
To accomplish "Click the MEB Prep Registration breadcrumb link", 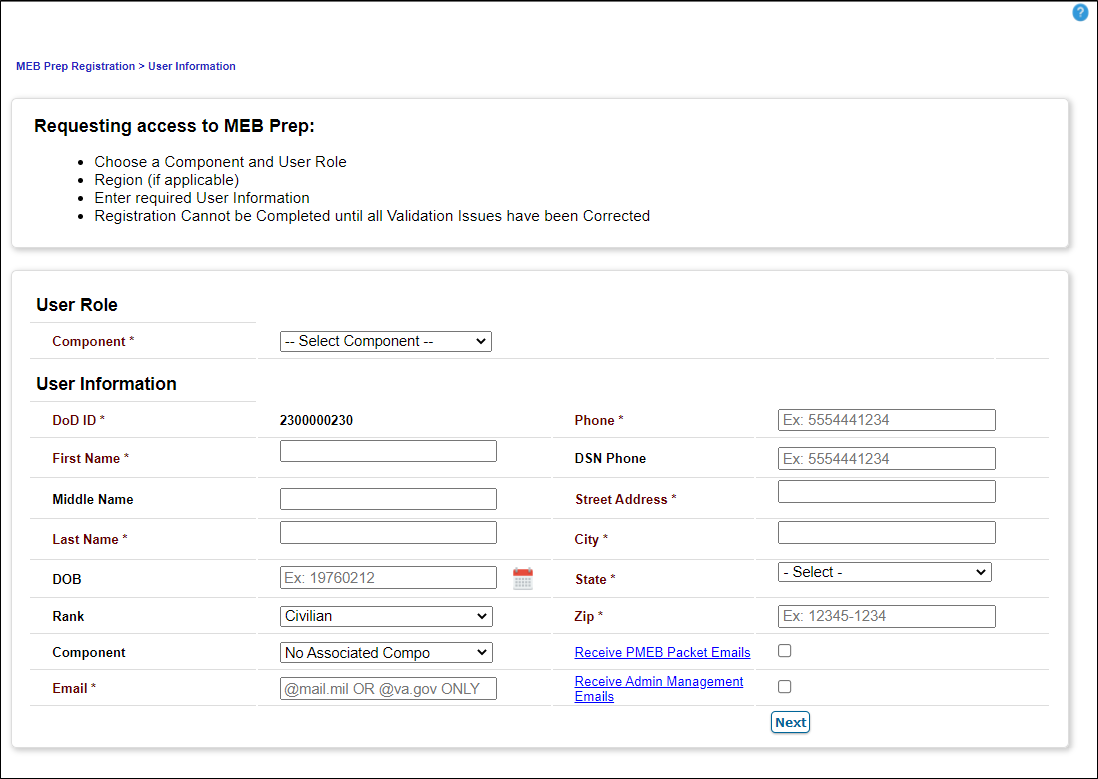I will (x=75, y=66).
